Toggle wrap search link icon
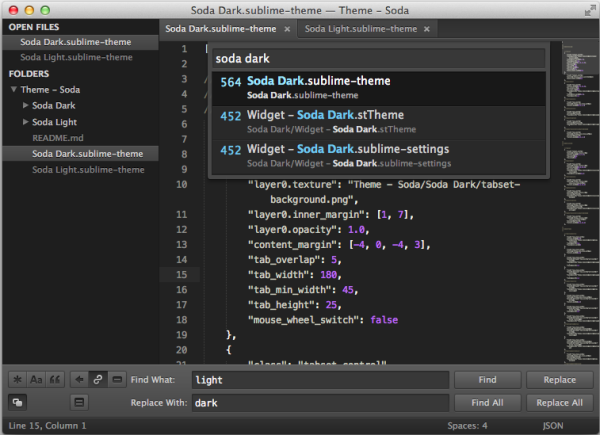 98,380
